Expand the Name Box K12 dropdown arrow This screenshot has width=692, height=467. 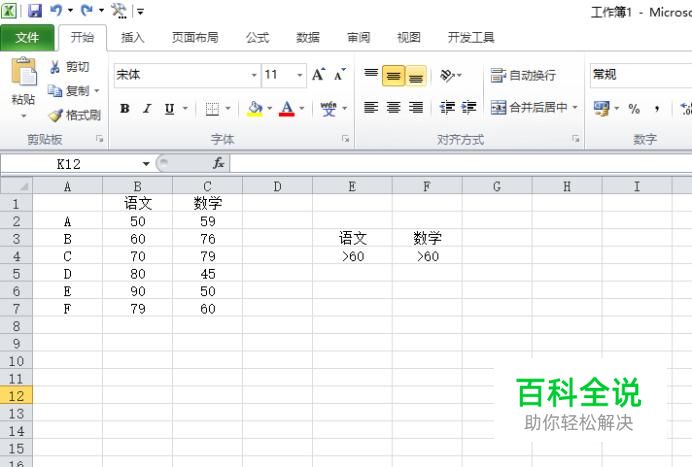(146, 164)
